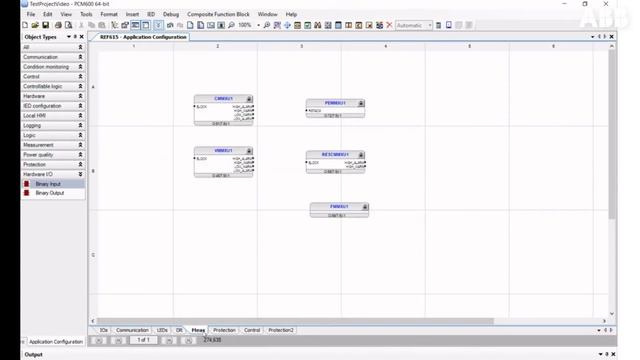Open the zoom level dropdown arrow

click(258, 25)
